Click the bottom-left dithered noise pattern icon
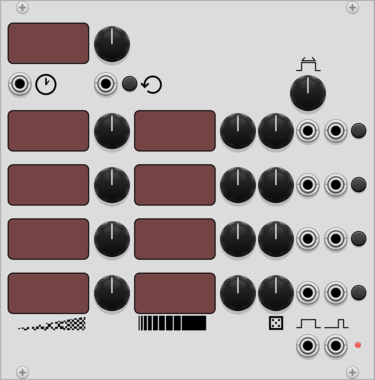375x380 pixels. coord(52,324)
